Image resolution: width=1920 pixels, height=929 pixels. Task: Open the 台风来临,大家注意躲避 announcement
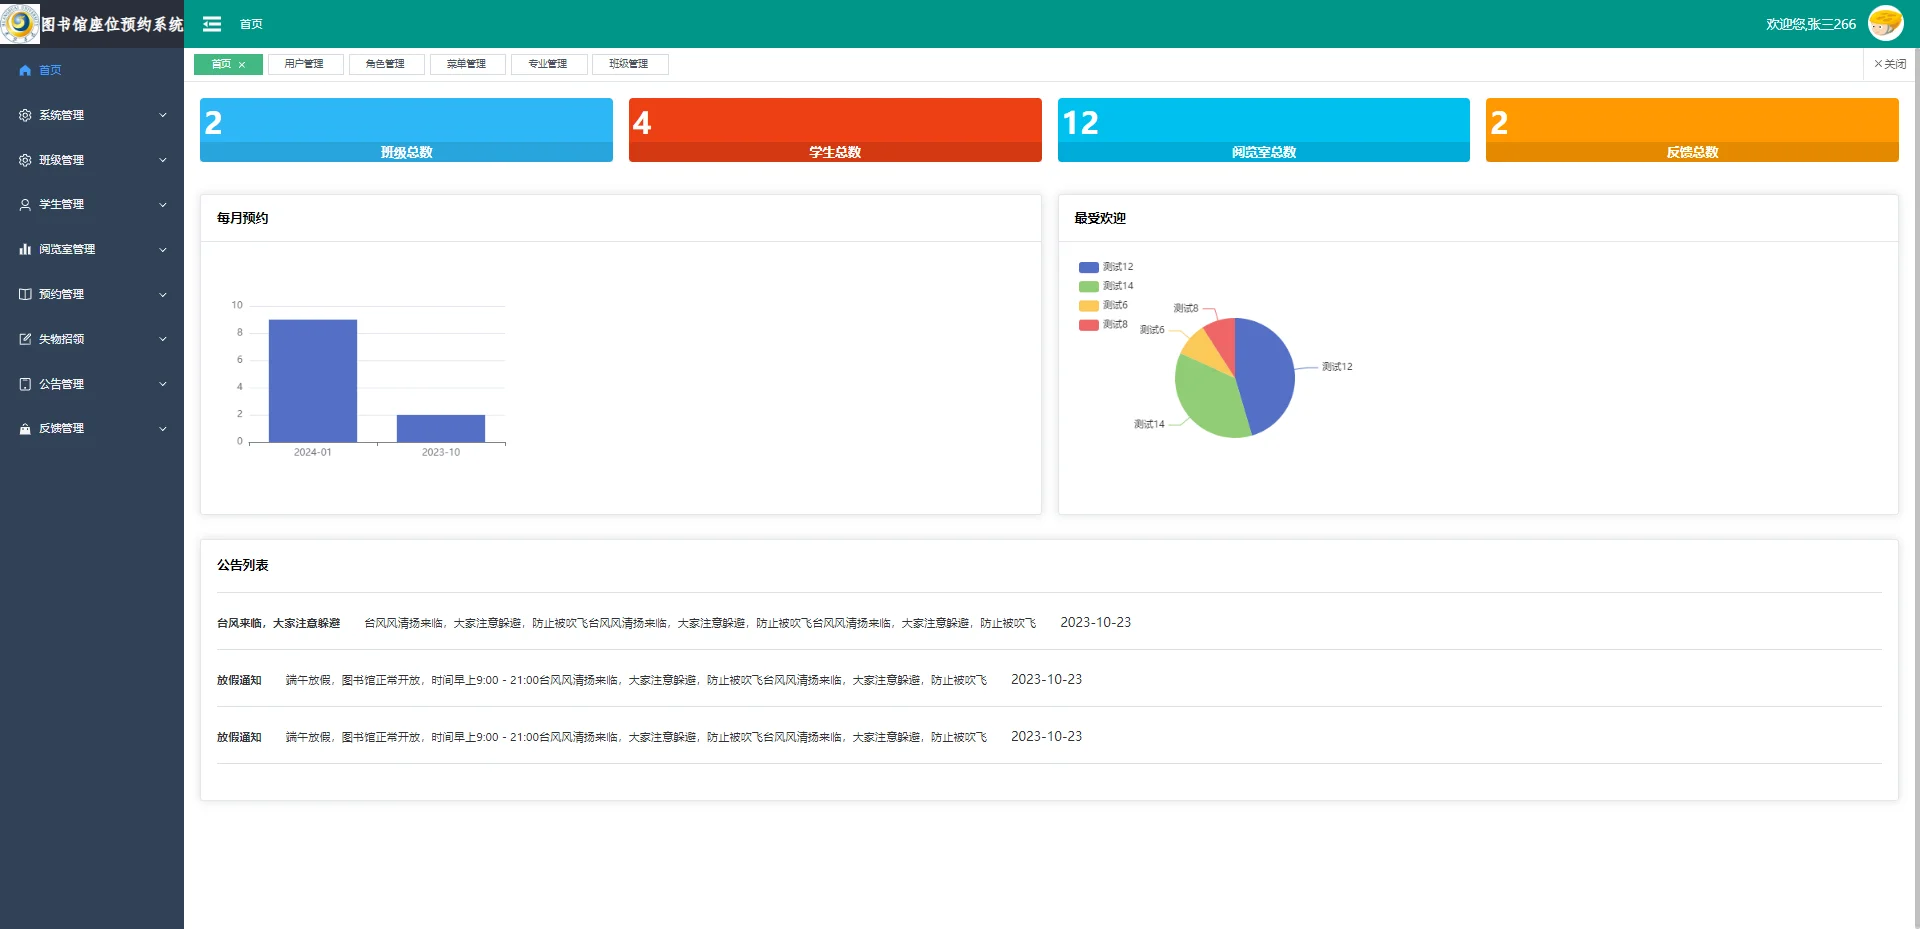(279, 623)
